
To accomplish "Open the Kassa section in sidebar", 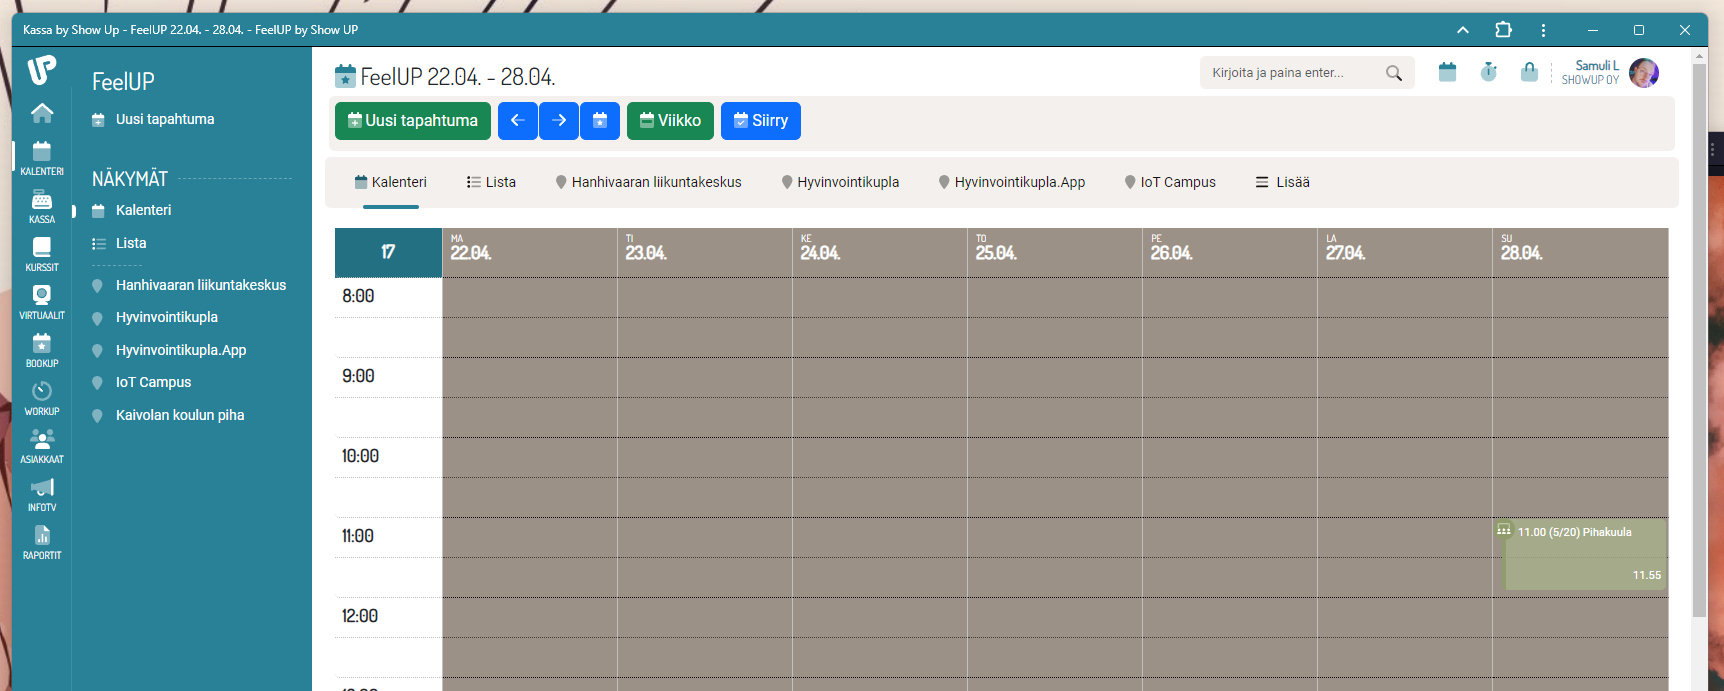I will (x=42, y=206).
